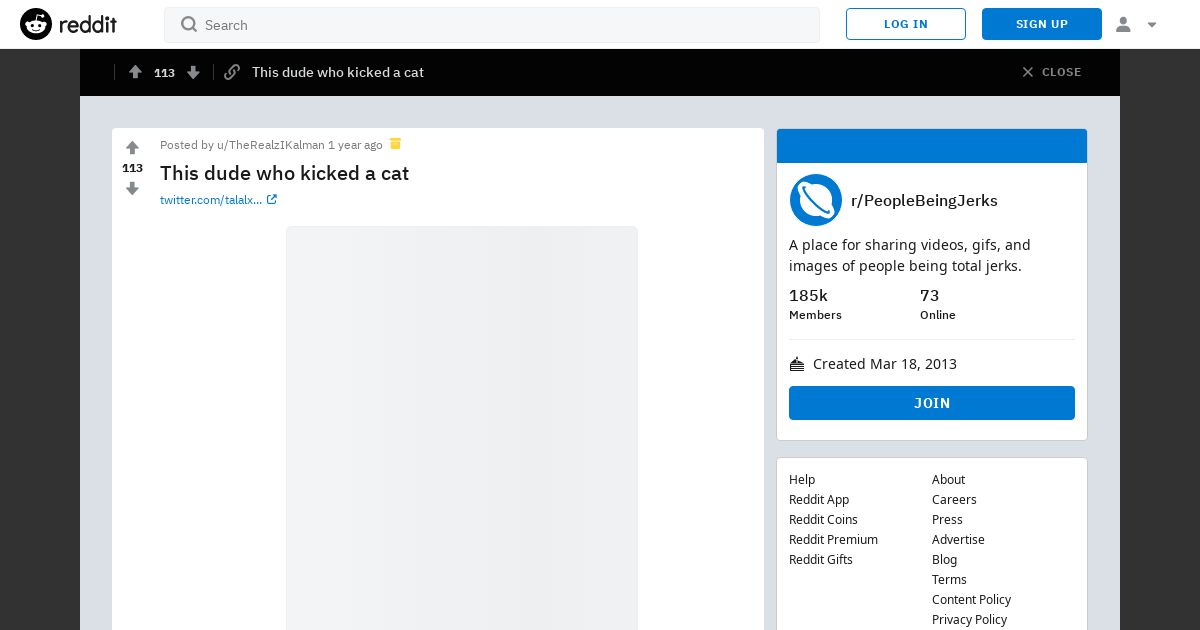Focus the Search input field
The image size is (1200, 630).
[x=492, y=25]
